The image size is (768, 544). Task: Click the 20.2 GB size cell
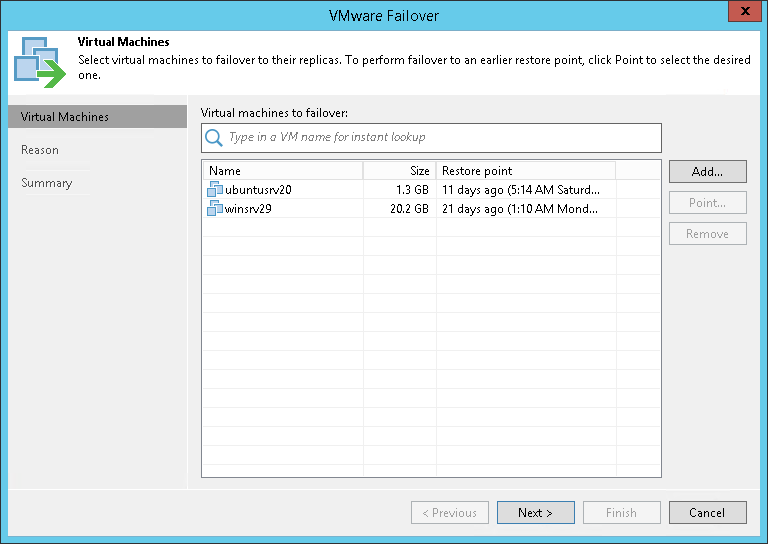tap(409, 209)
